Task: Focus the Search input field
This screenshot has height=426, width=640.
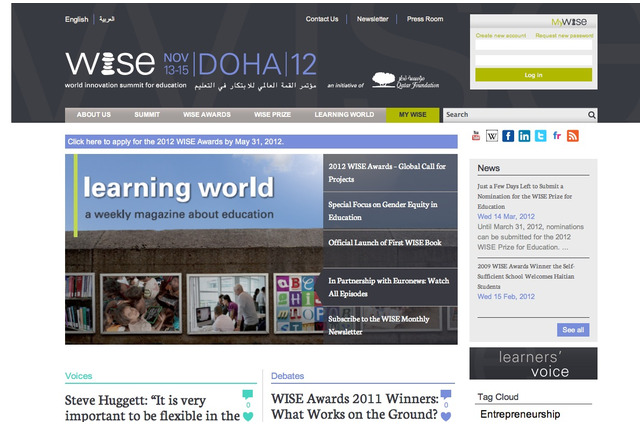Action: [513, 115]
